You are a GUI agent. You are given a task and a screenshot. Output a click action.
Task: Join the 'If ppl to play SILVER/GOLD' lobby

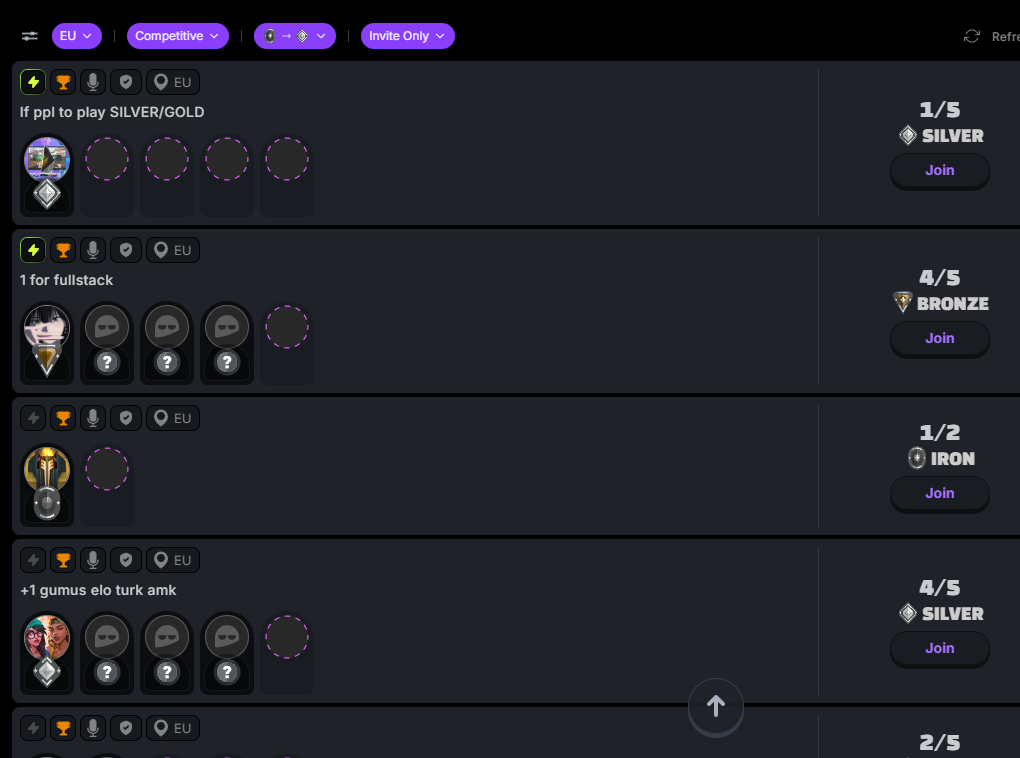point(939,170)
